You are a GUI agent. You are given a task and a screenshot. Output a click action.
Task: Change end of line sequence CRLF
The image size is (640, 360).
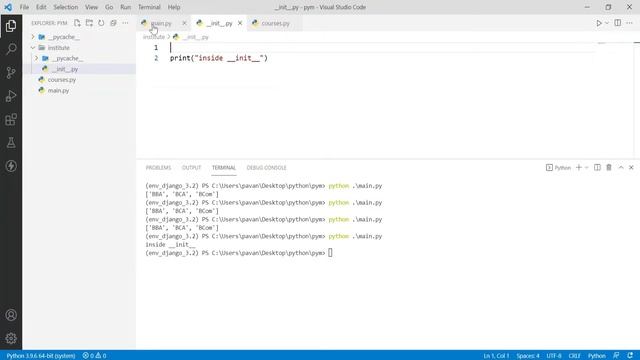[x=574, y=356]
